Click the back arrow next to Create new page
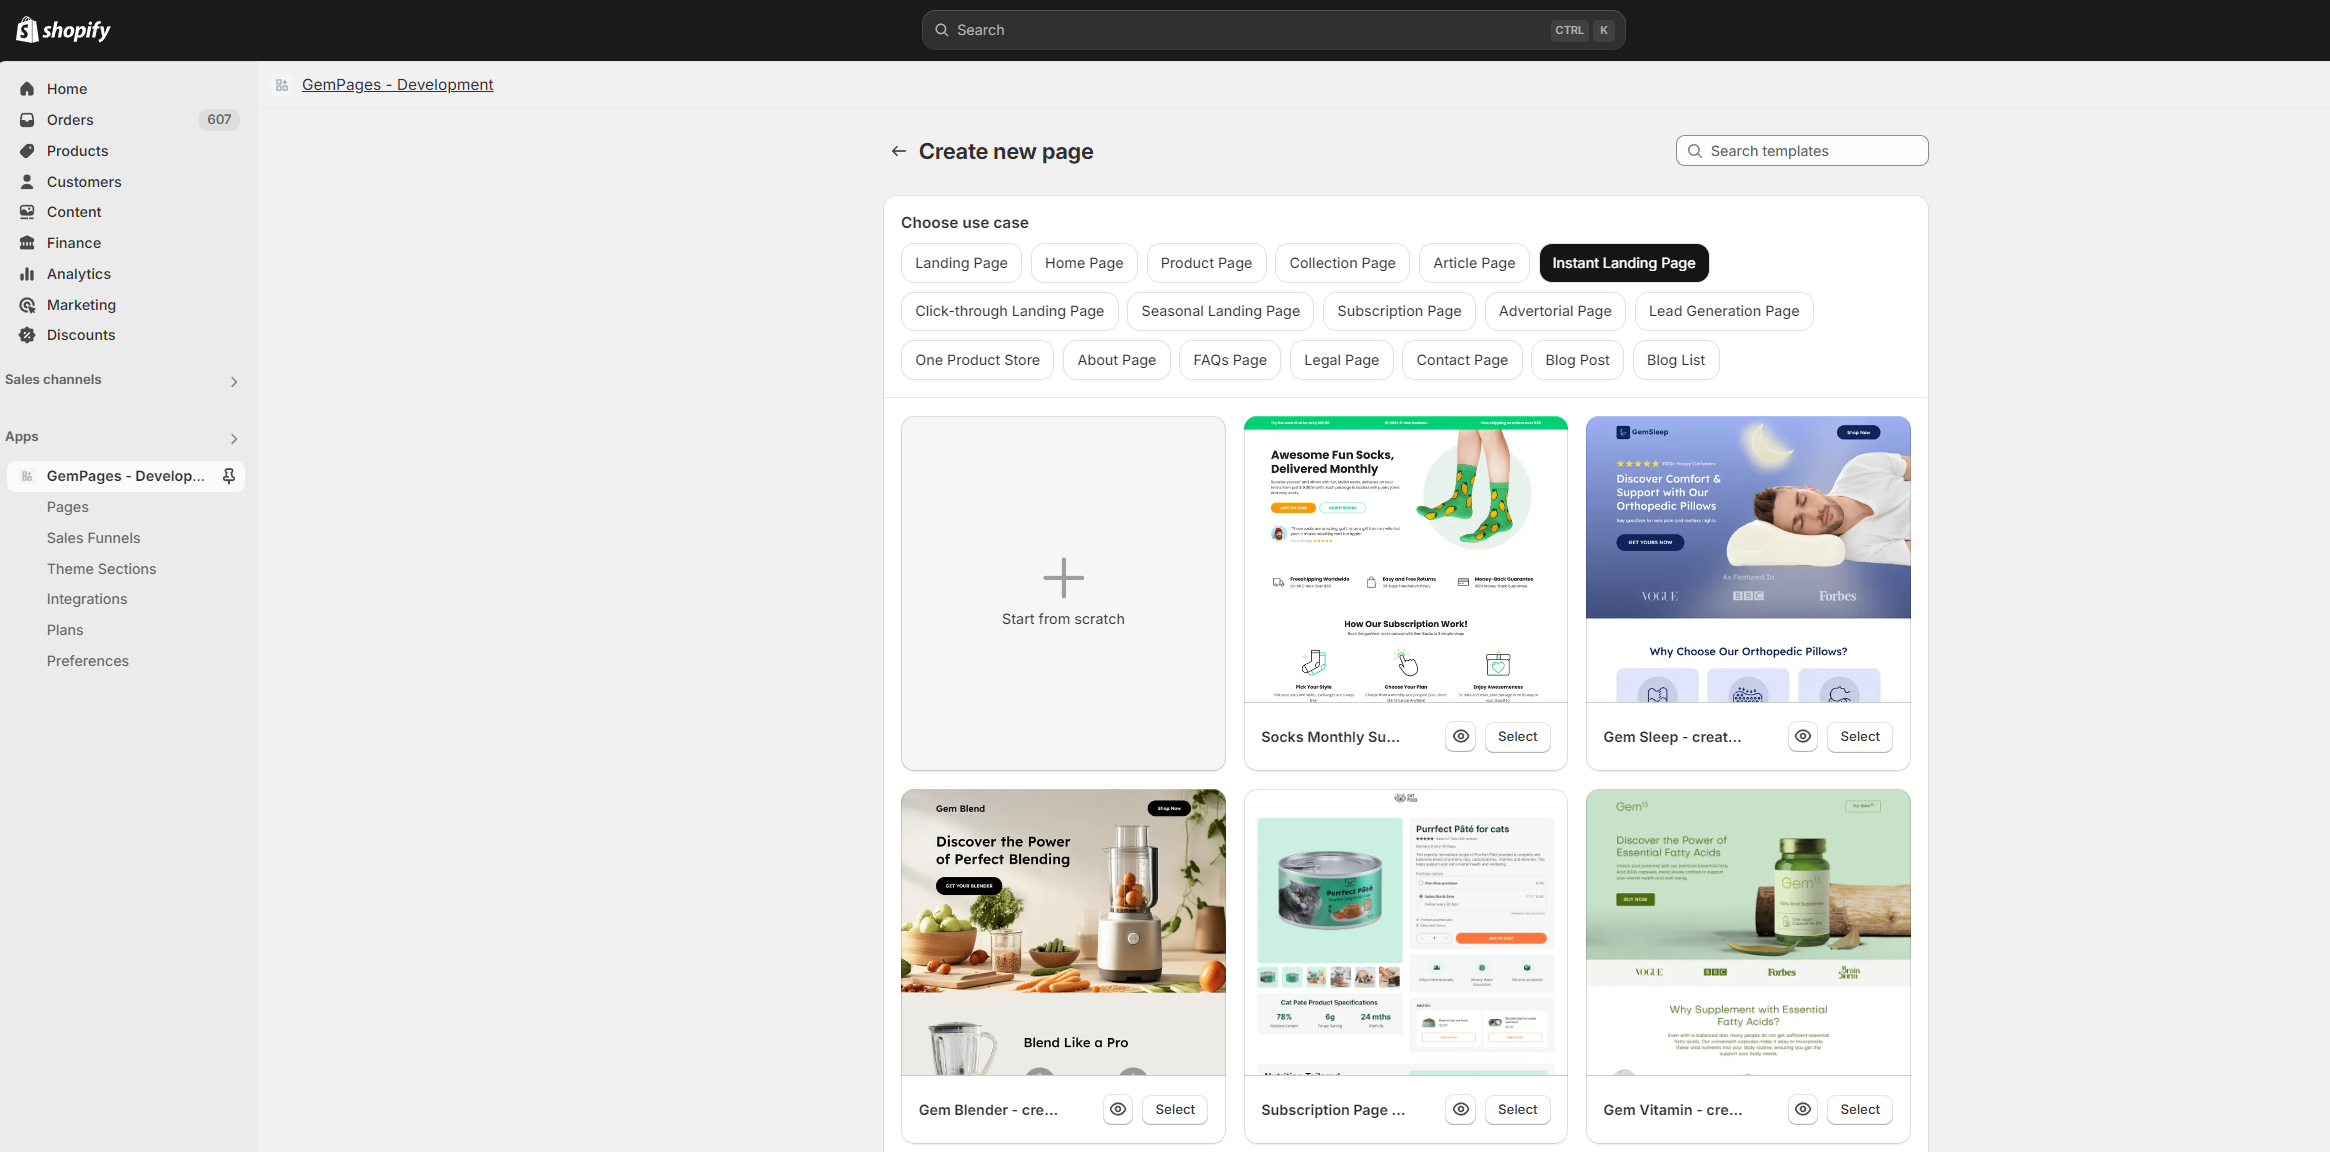Image resolution: width=2330 pixels, height=1152 pixels. point(898,151)
